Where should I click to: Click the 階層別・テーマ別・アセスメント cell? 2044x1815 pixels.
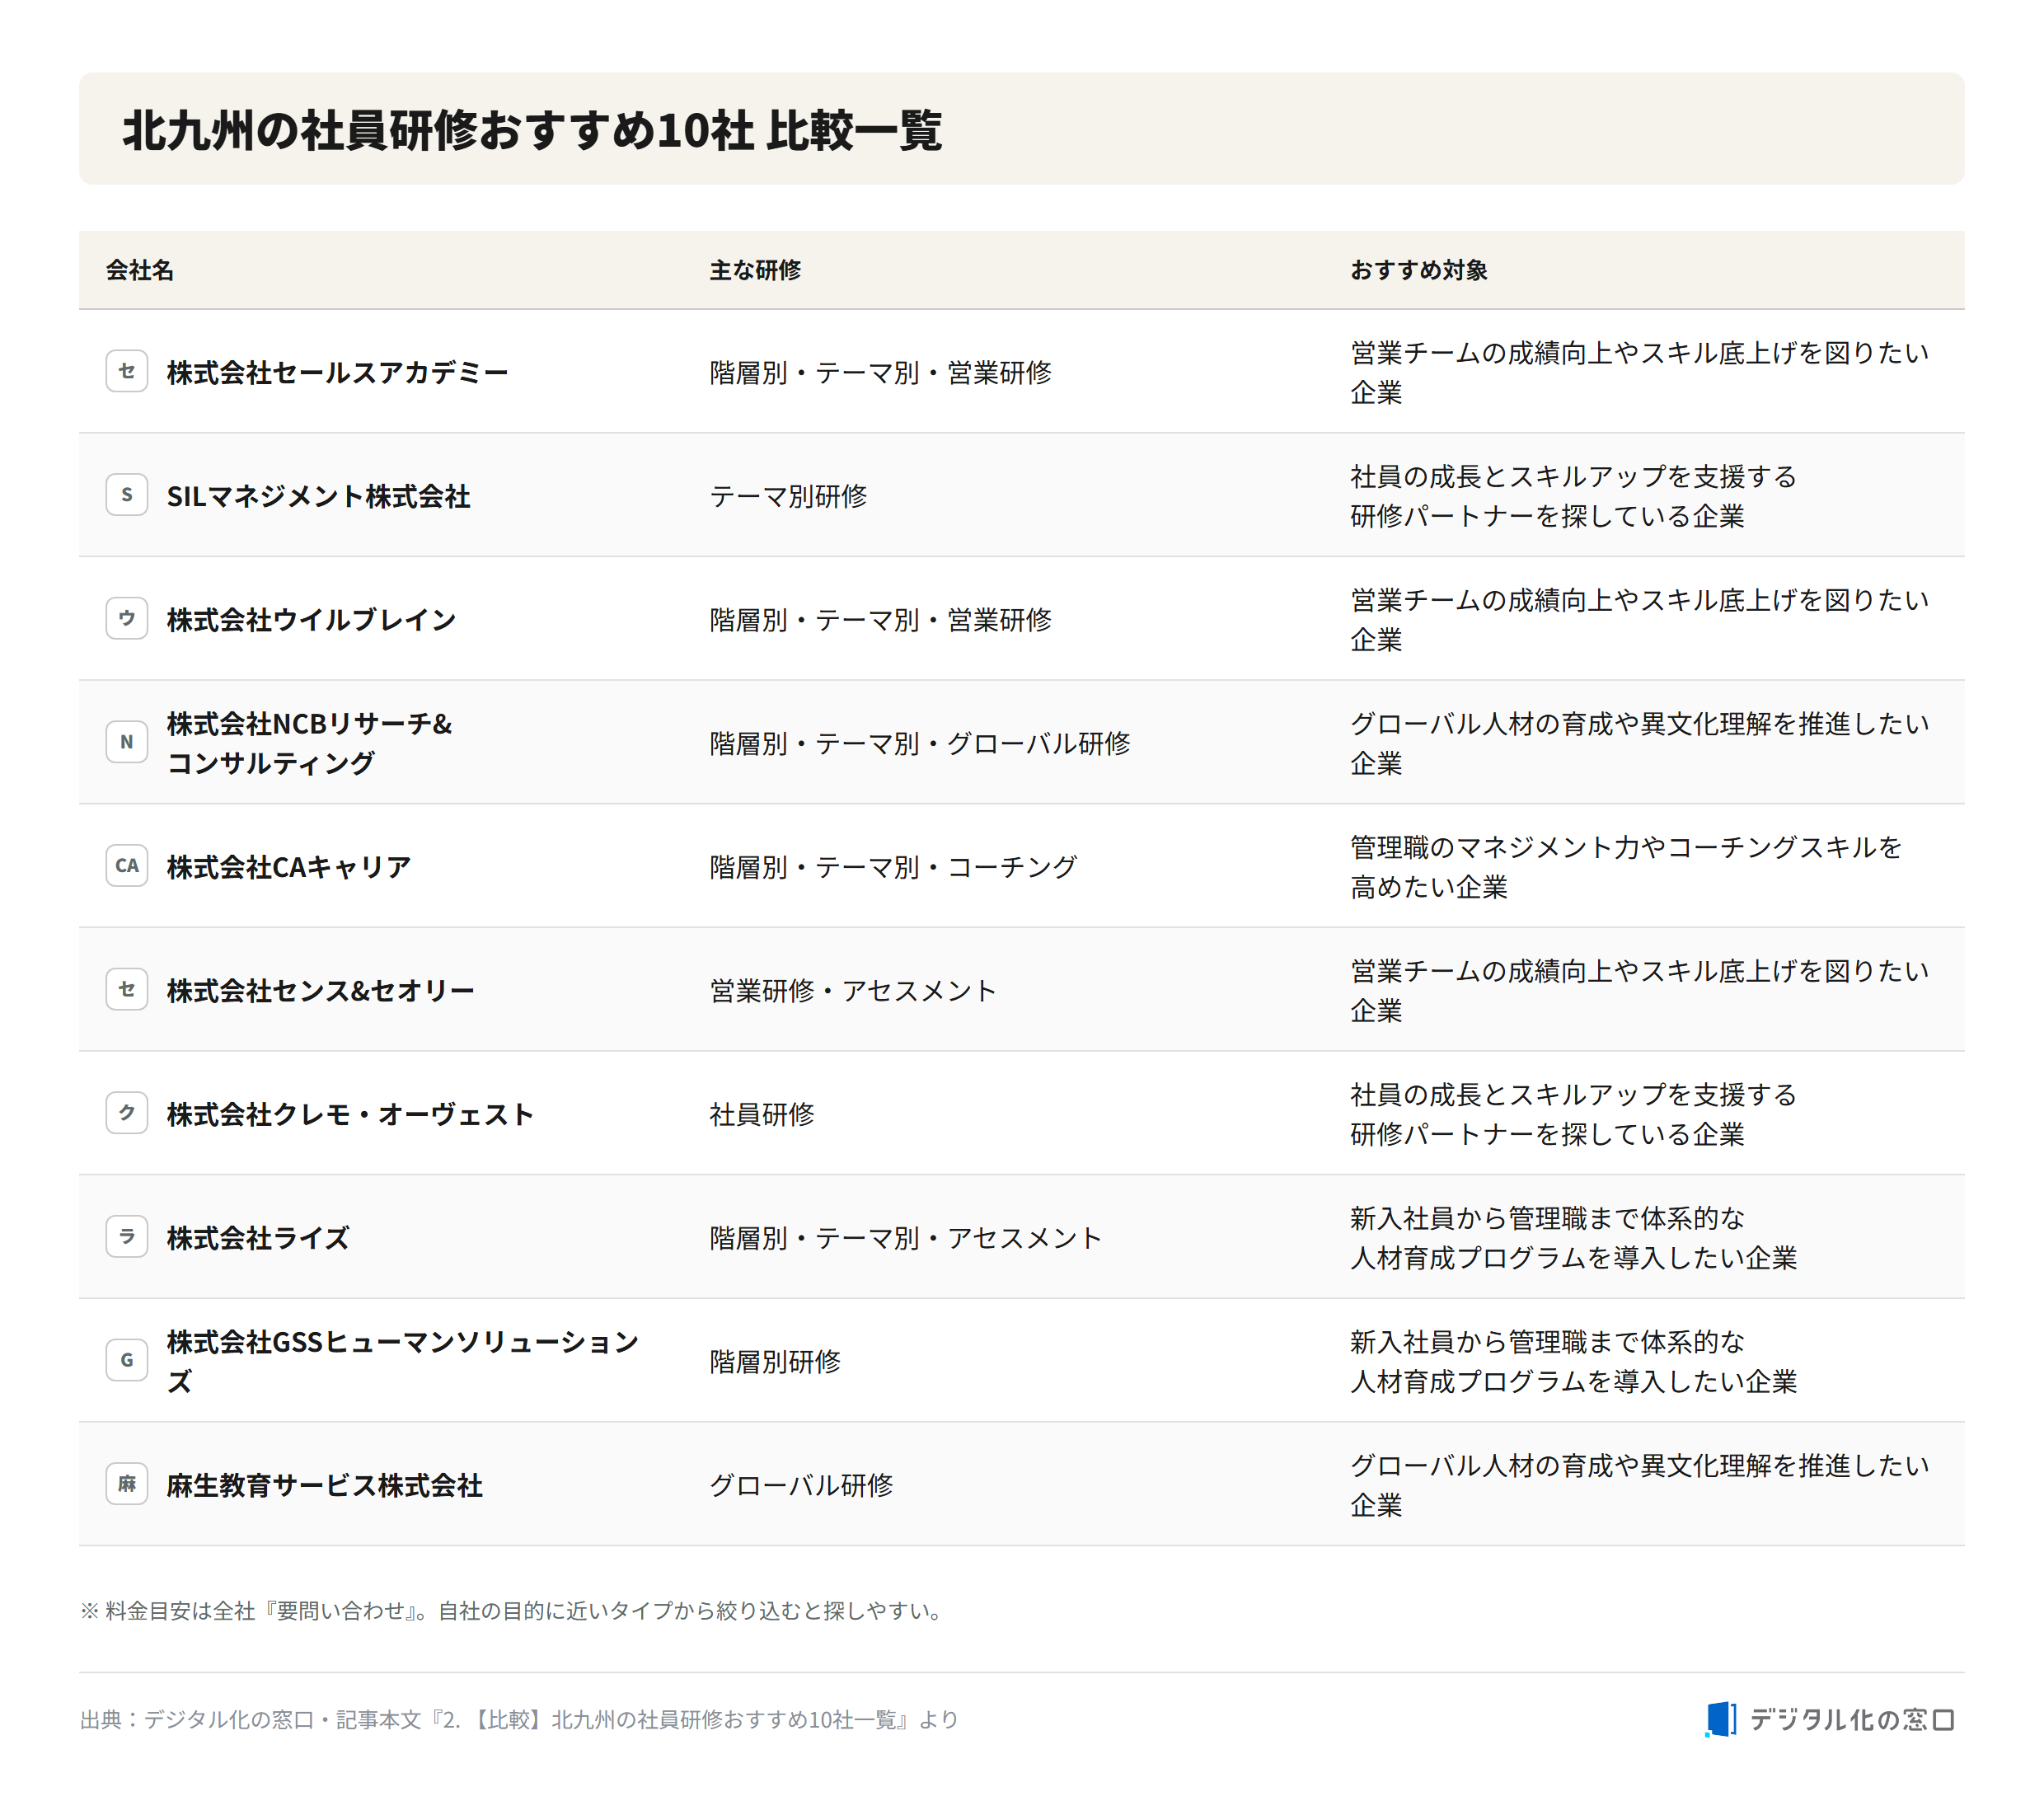click(907, 1238)
